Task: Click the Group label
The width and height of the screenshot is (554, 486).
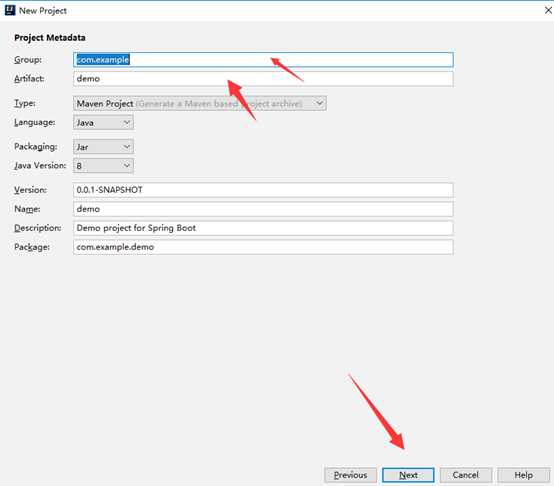Action: pos(28,60)
